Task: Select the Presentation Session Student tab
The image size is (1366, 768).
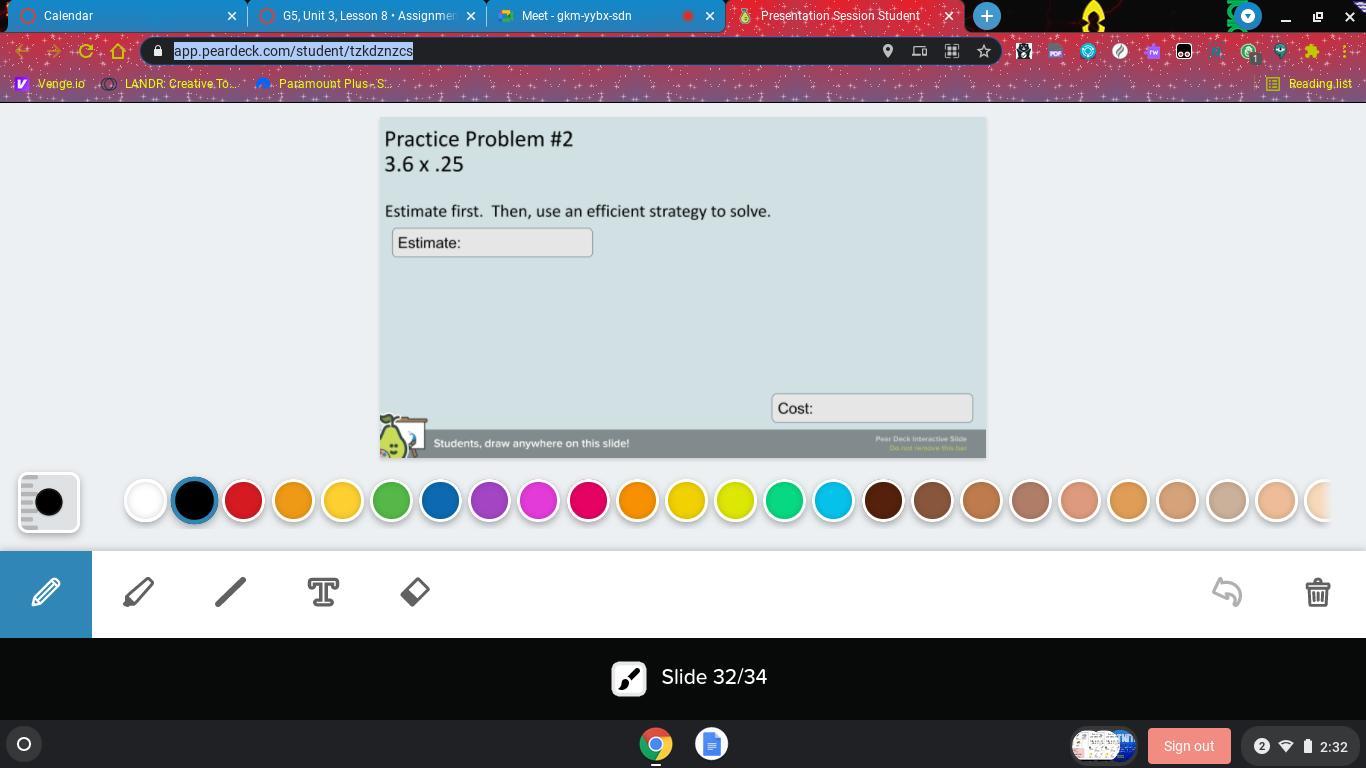Action: click(845, 16)
